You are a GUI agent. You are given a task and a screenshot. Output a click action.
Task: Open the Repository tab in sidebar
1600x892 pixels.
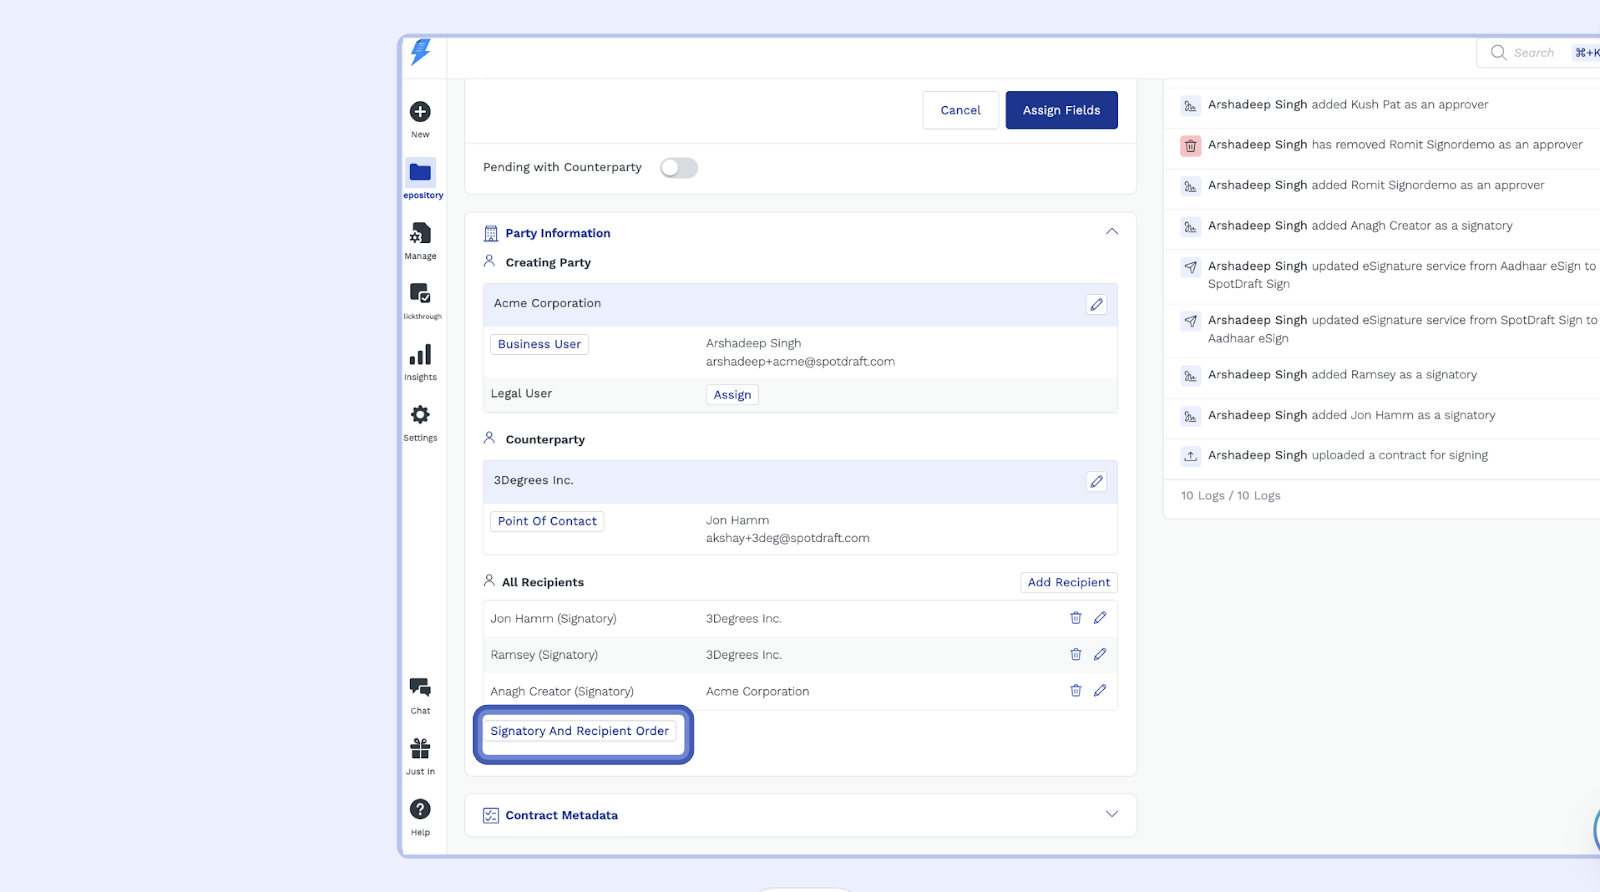coord(420,173)
